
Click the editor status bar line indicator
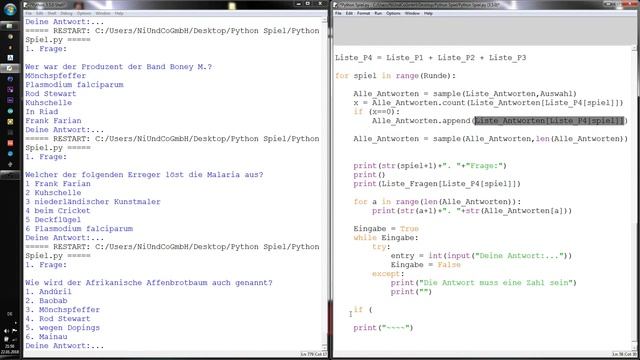coord(624,354)
